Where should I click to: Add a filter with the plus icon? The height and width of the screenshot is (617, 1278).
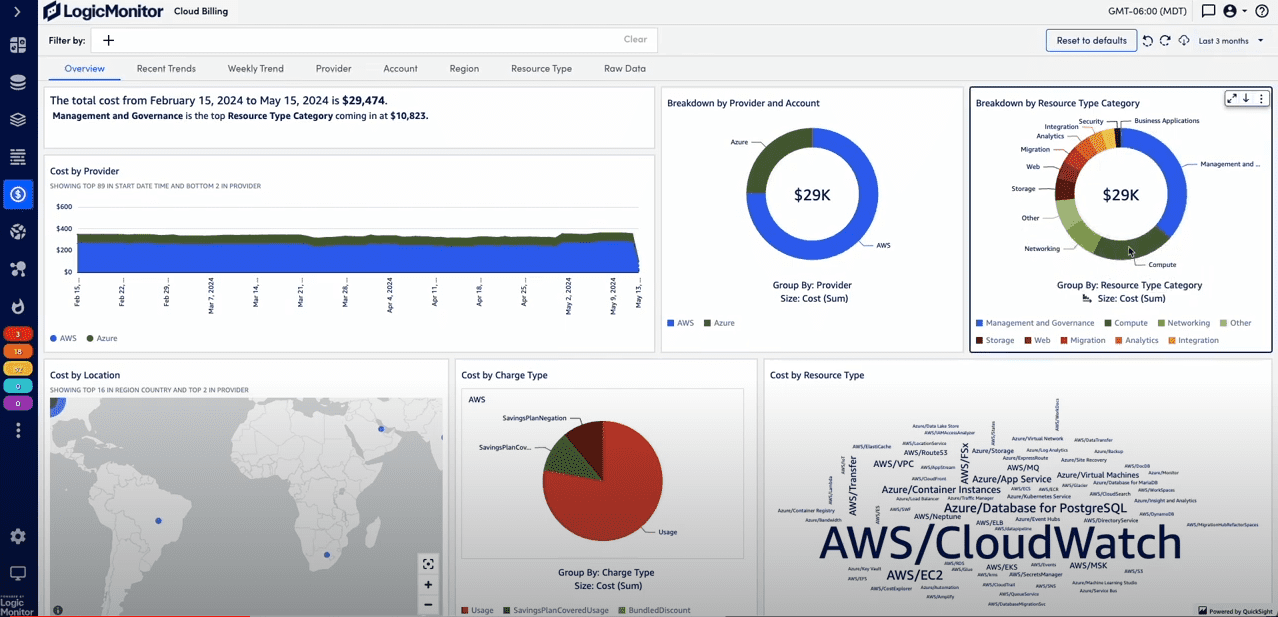click(109, 40)
